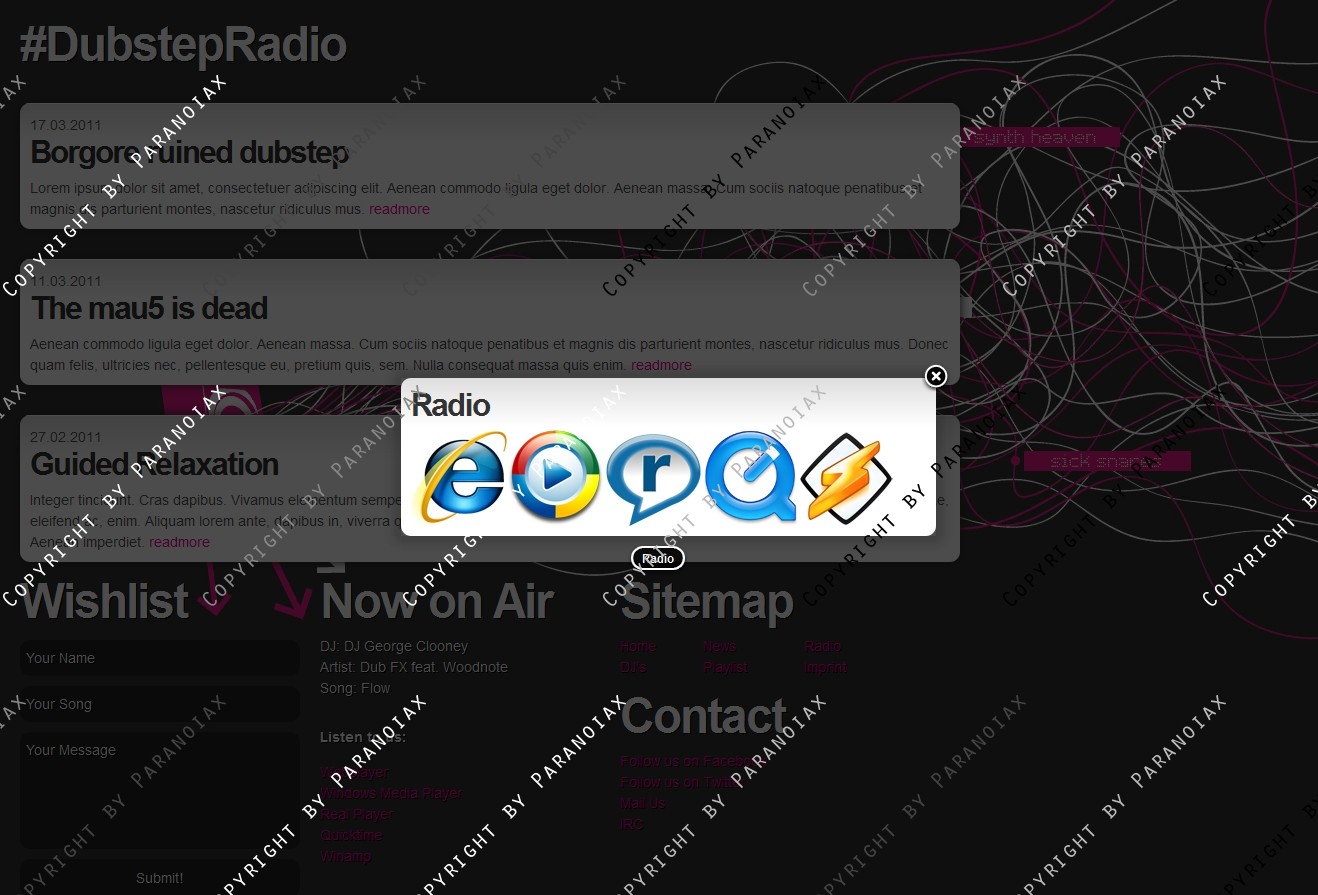This screenshot has height=895, width=1318.
Task: Focus the Your Name input field
Action: [x=160, y=658]
